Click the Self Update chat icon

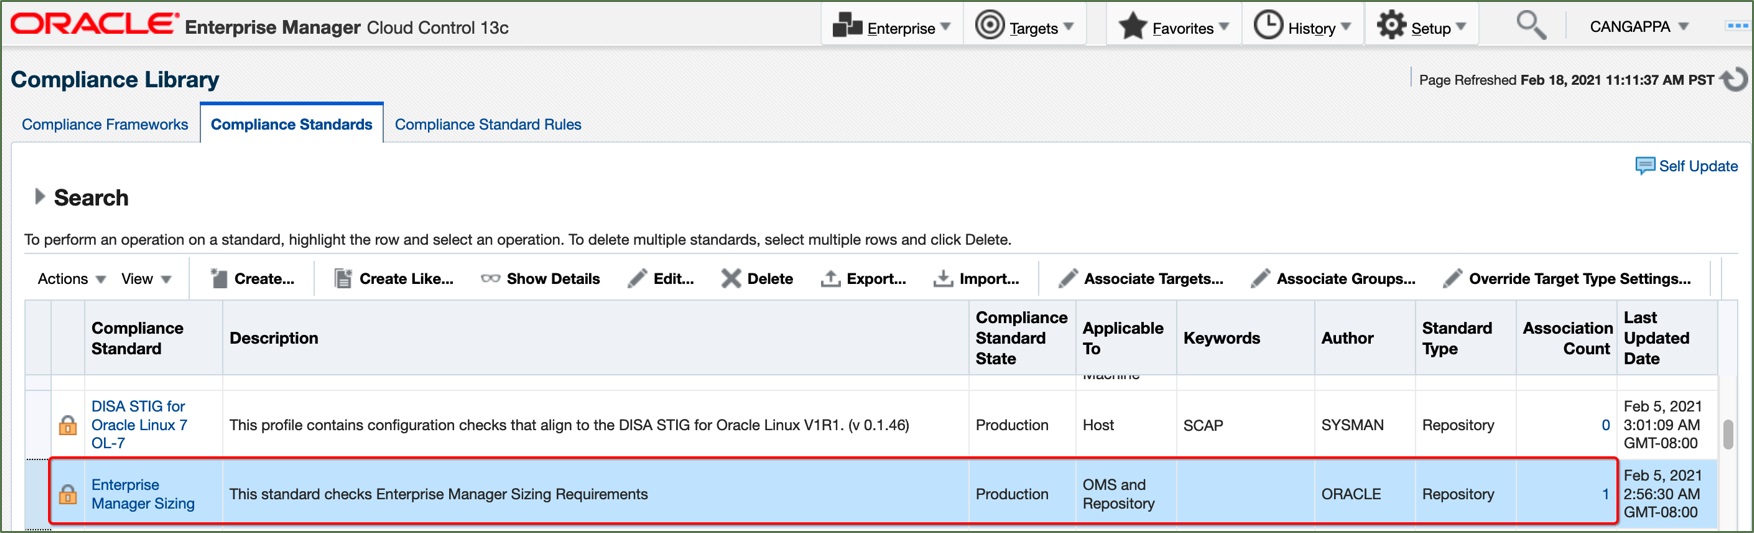click(1644, 166)
